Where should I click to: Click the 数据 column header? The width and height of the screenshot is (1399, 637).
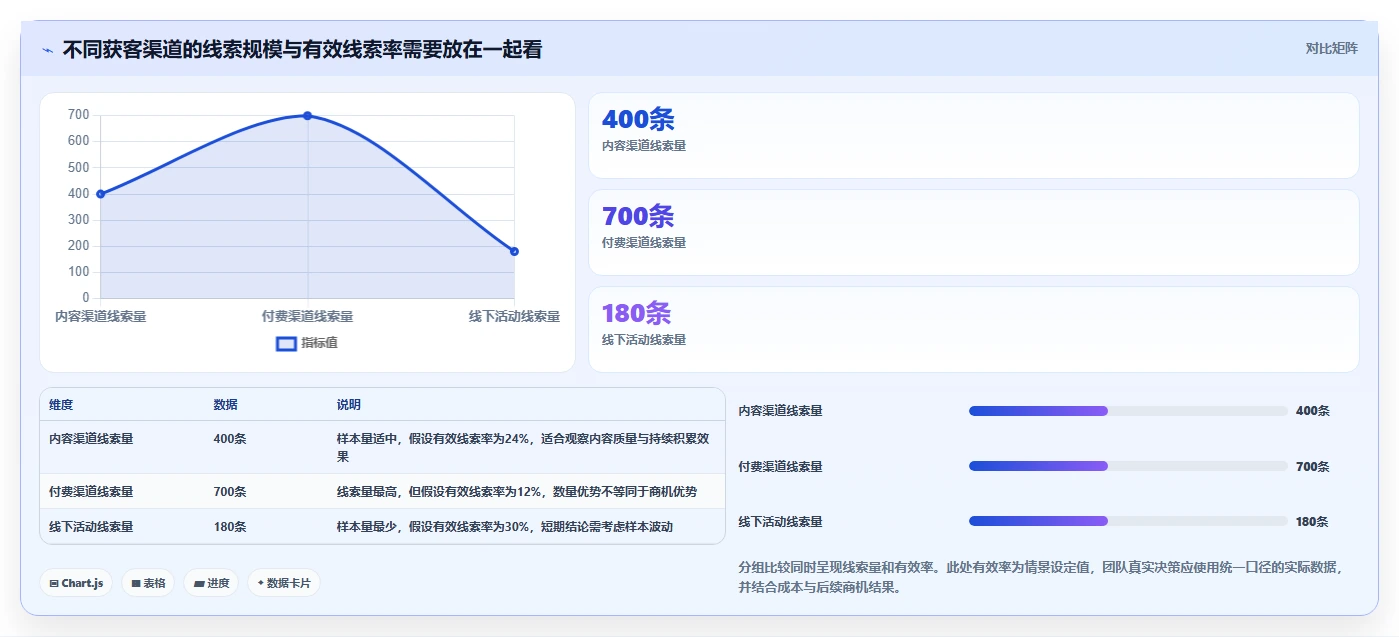pos(225,405)
